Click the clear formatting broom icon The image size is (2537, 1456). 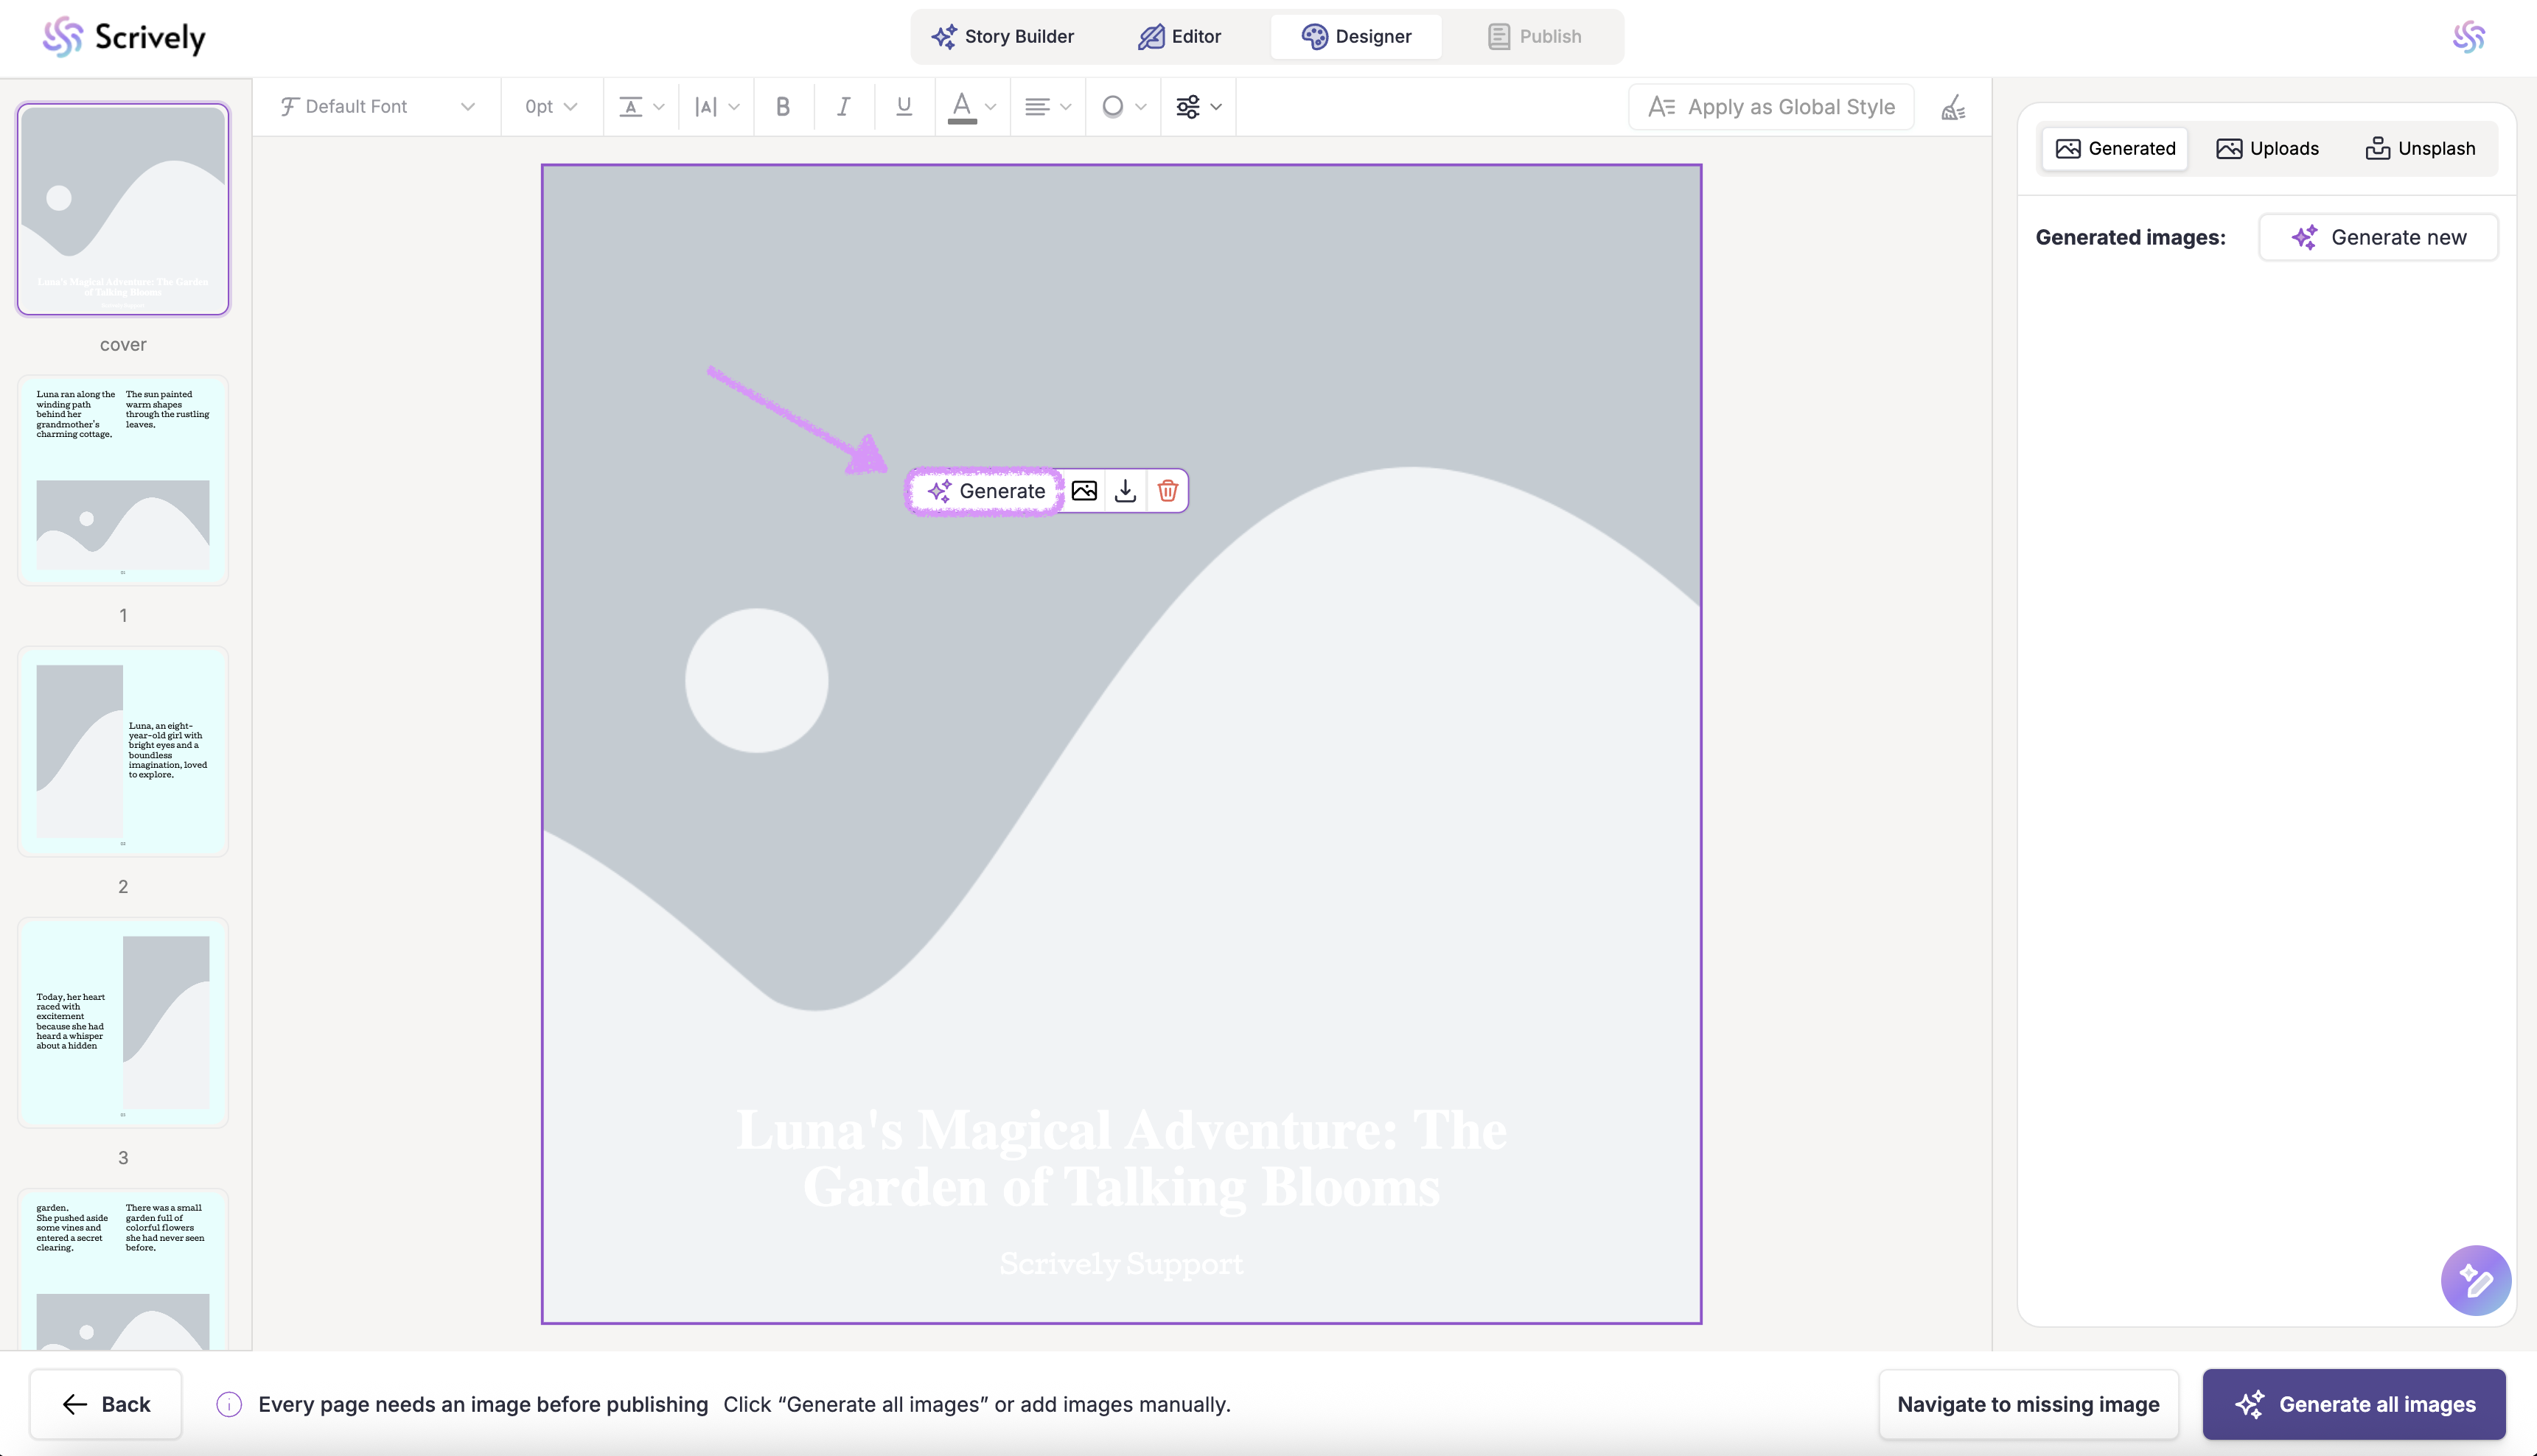coord(1953,107)
